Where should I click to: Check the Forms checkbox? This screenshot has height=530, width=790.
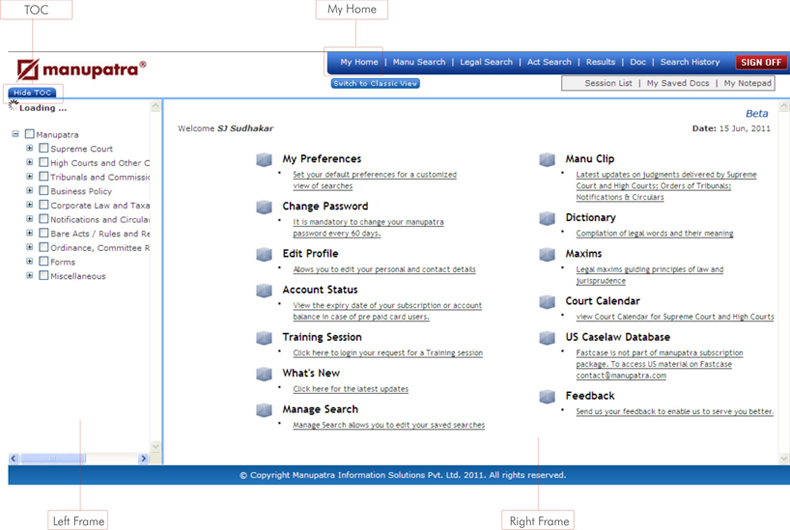point(44,261)
